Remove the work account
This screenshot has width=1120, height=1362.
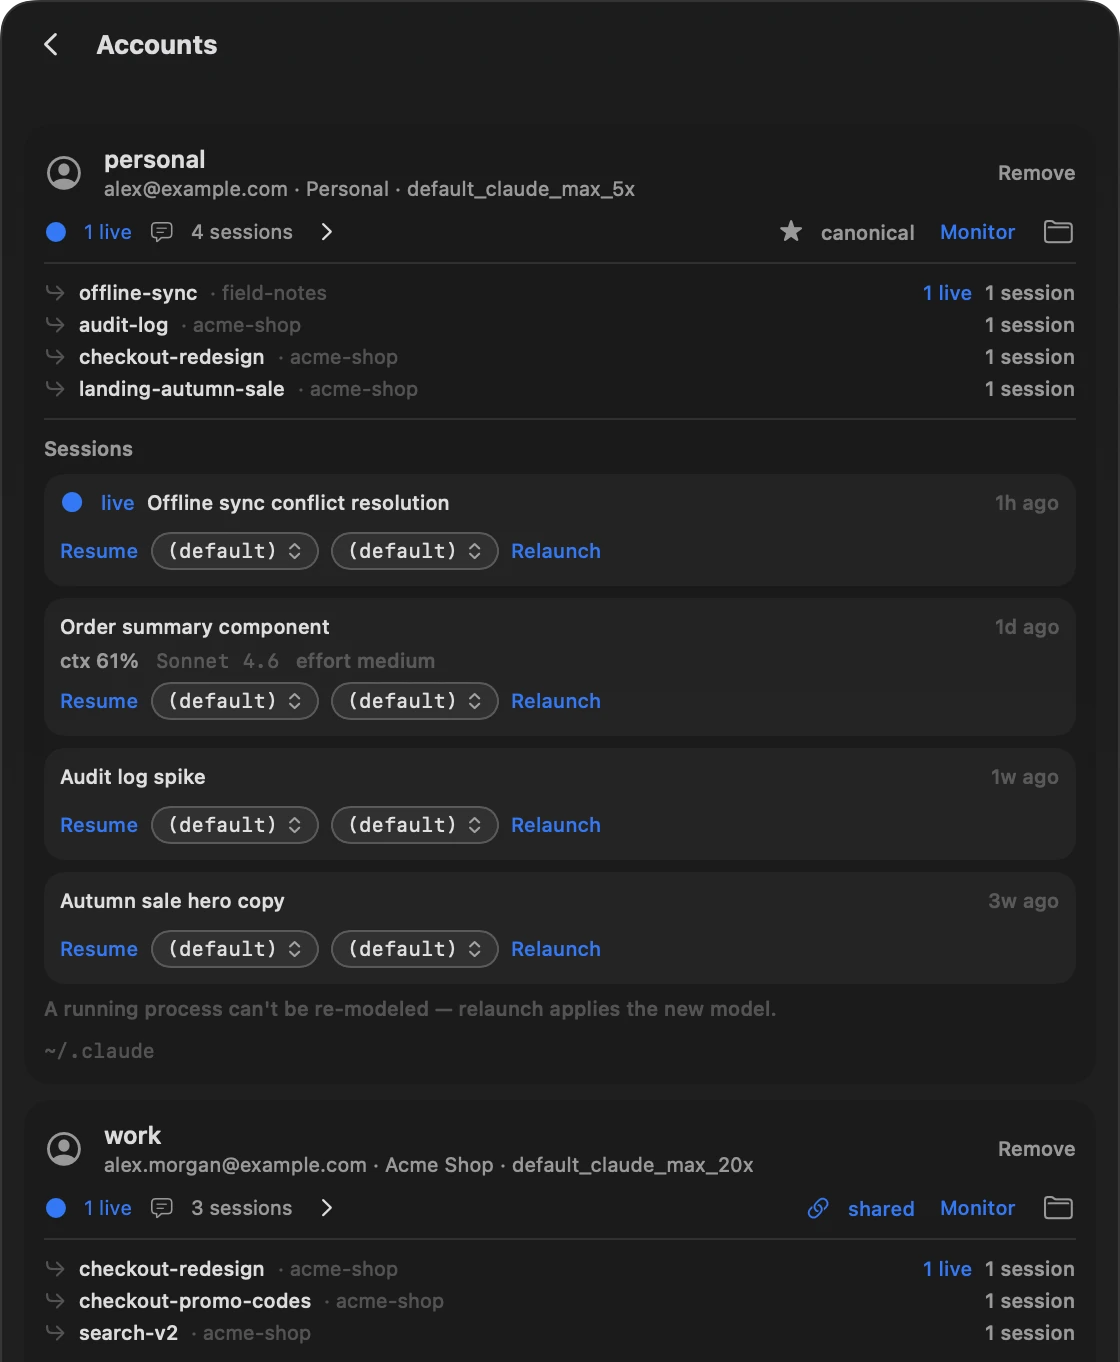click(1036, 1149)
